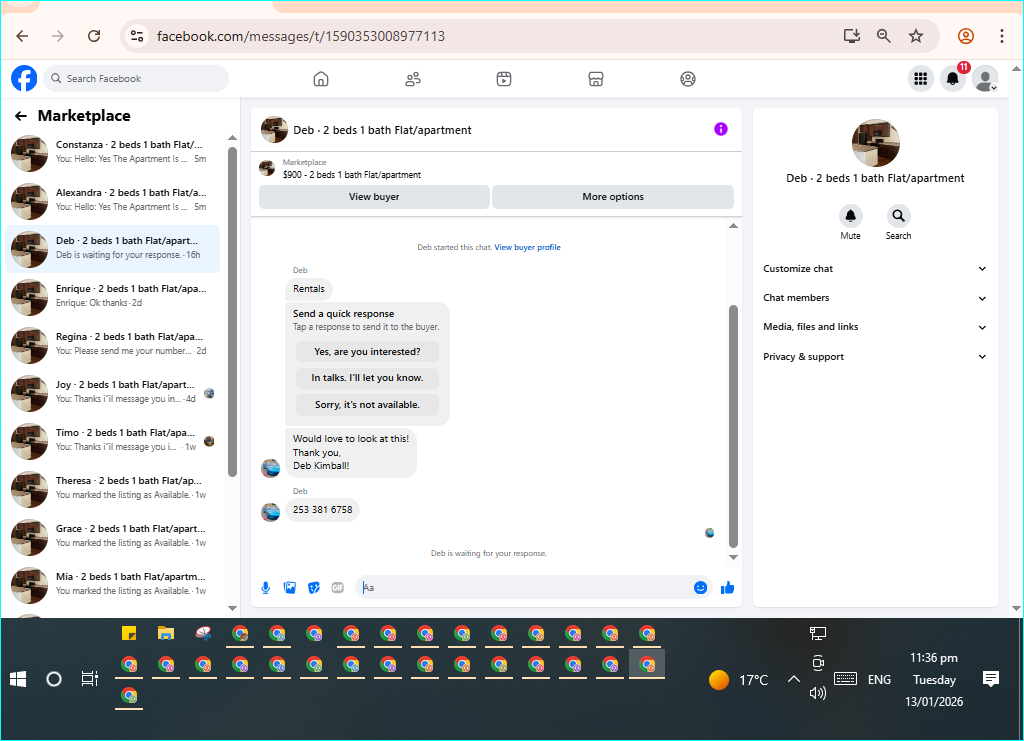The image size is (1024, 741).
Task: Open the Reels video icon
Action: tap(504, 79)
